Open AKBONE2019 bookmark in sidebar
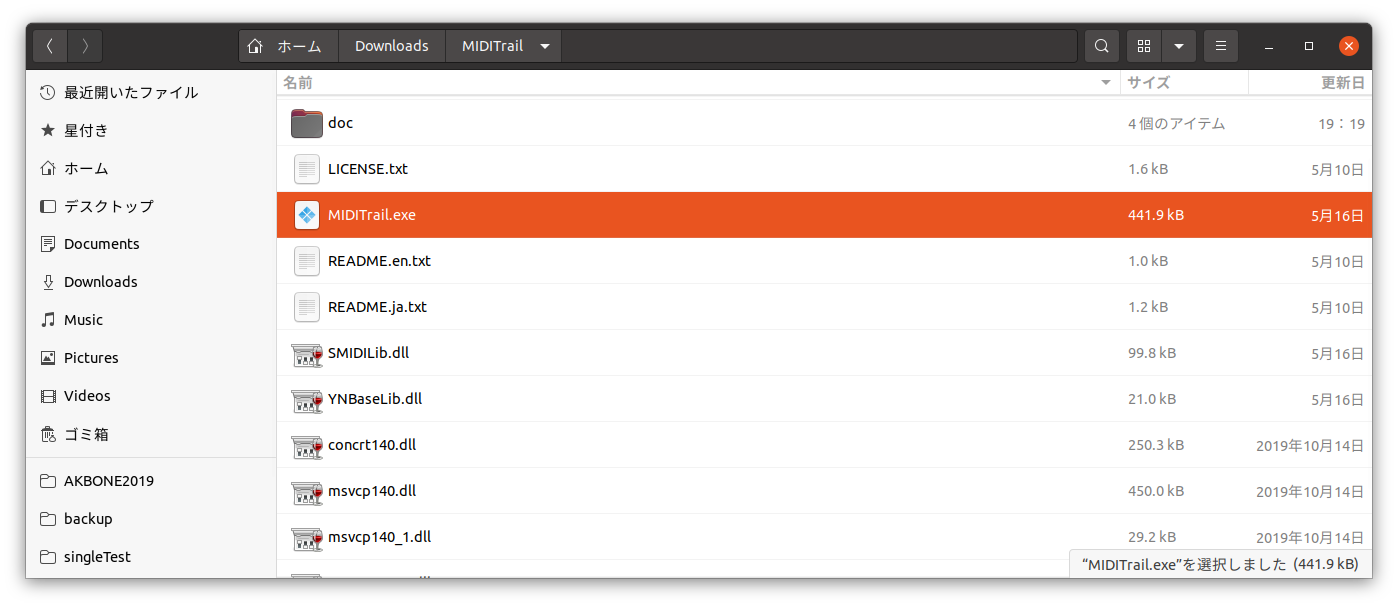The image size is (1398, 607). tap(151, 481)
